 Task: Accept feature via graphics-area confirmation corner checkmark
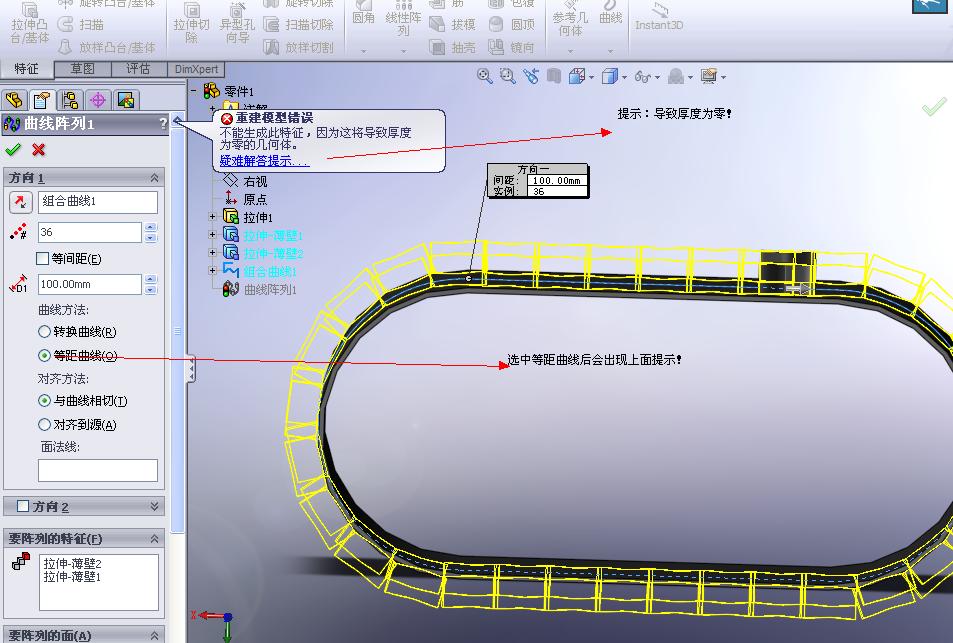click(934, 107)
